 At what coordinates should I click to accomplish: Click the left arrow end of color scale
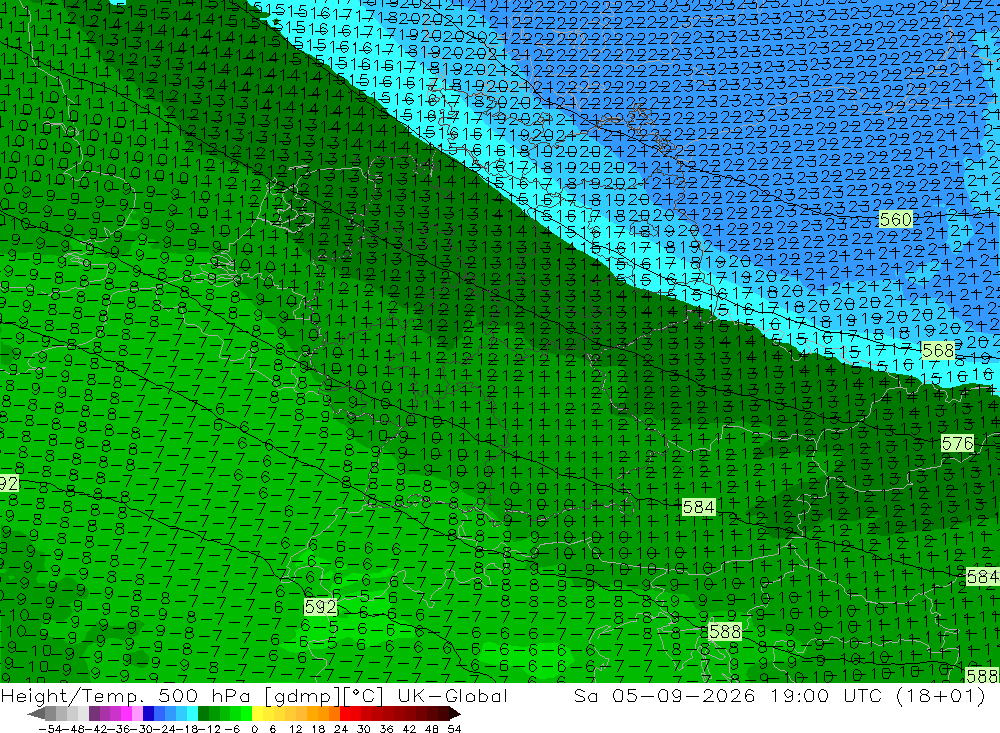pos(36,714)
